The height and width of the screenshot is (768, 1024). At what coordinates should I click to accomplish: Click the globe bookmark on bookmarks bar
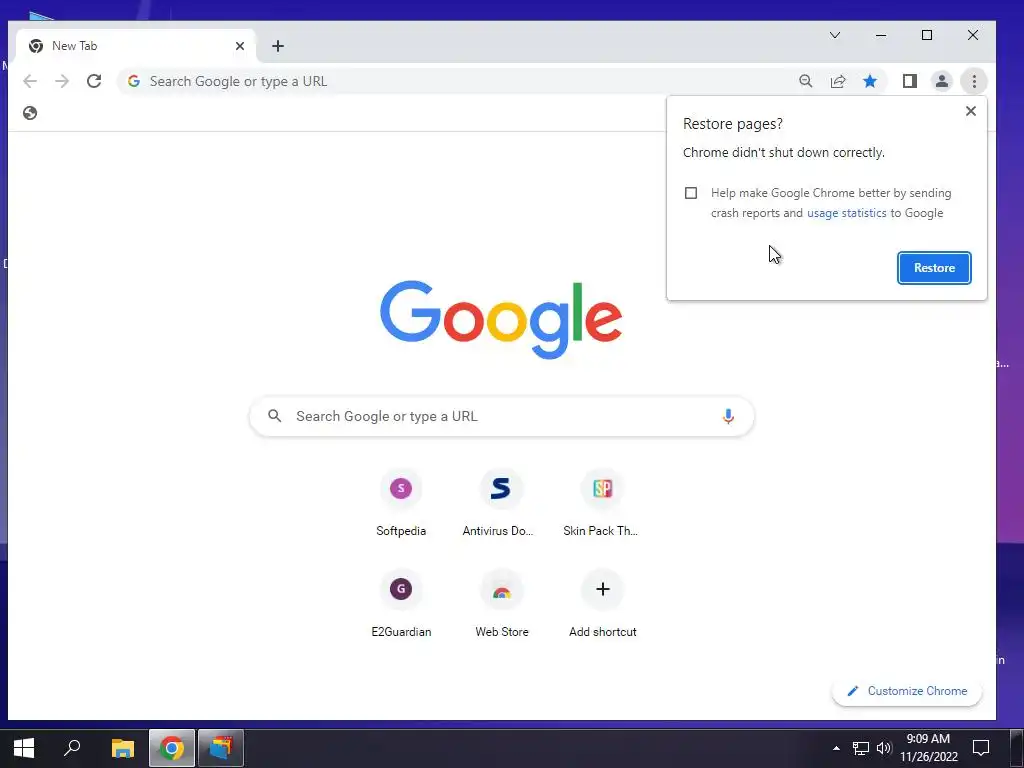[30, 113]
